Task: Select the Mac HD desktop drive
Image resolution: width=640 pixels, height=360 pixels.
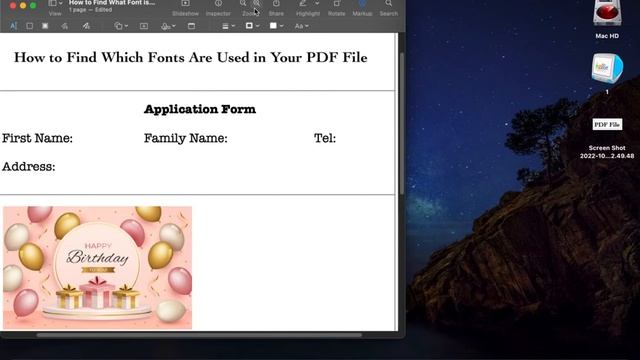Action: (x=607, y=19)
